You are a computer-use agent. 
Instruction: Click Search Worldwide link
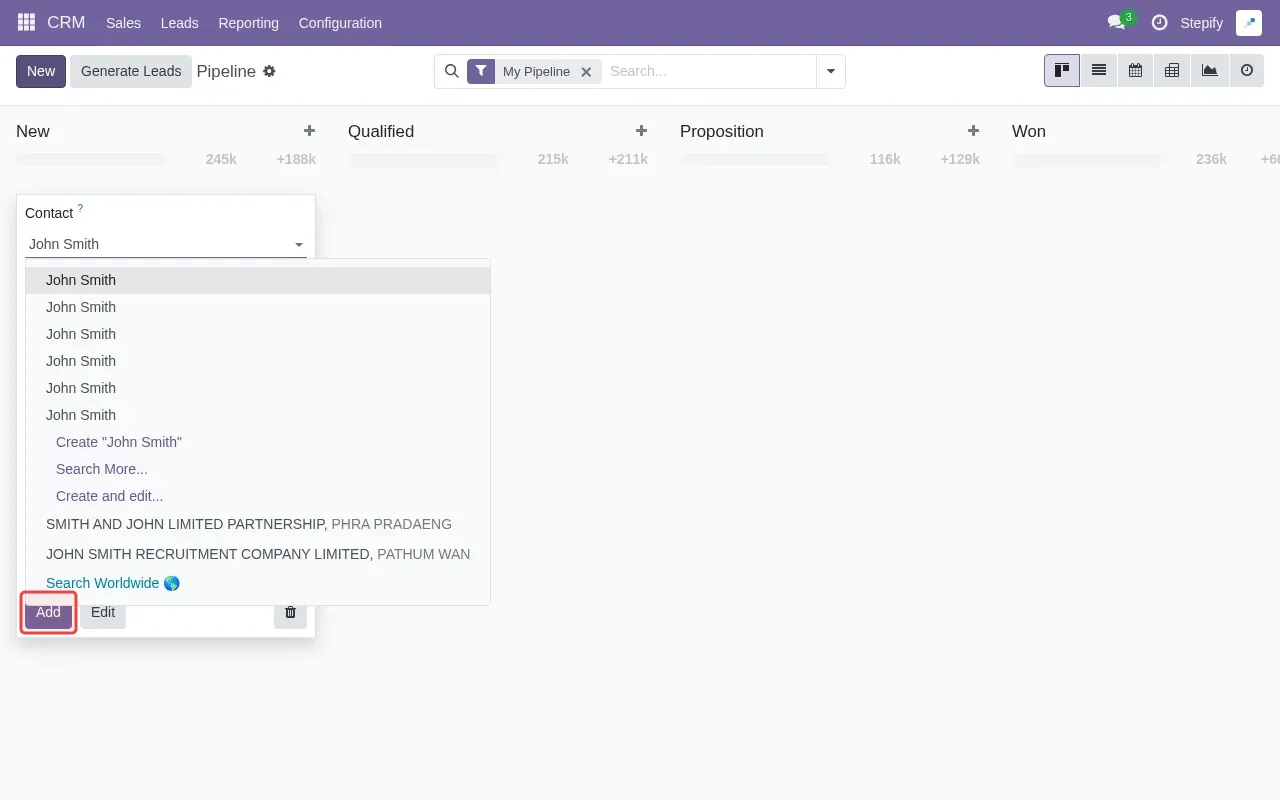coord(103,583)
